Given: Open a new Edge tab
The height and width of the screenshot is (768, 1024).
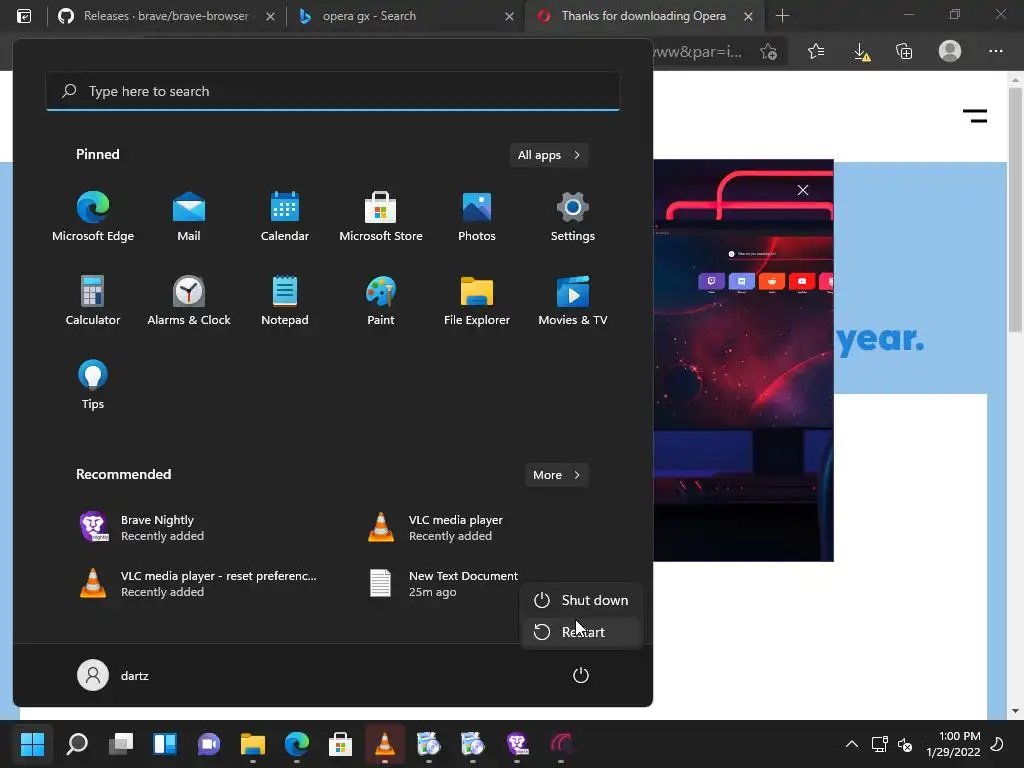Looking at the screenshot, I should click(782, 16).
